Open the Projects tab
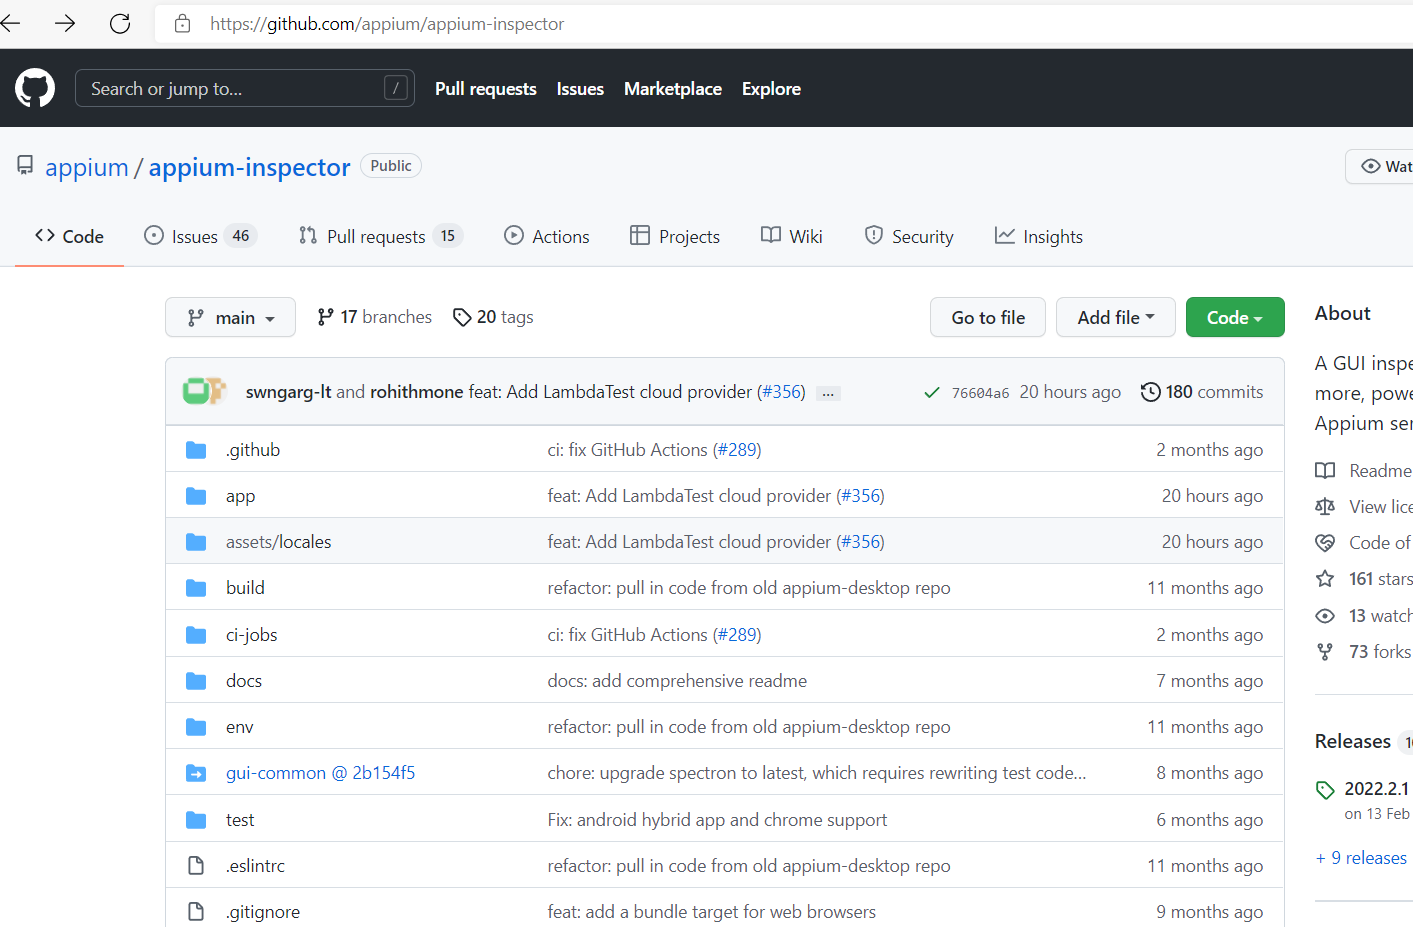 click(x=675, y=236)
